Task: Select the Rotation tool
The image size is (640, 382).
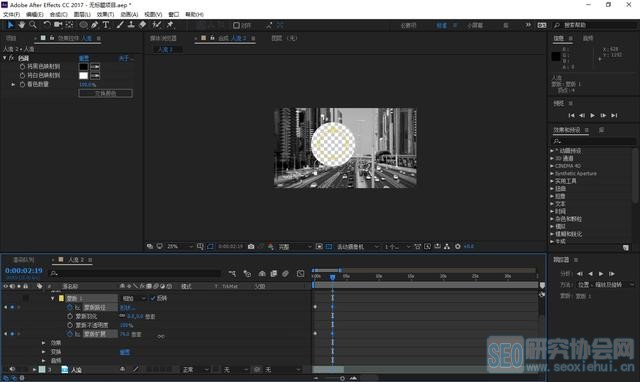Action: click(x=47, y=25)
